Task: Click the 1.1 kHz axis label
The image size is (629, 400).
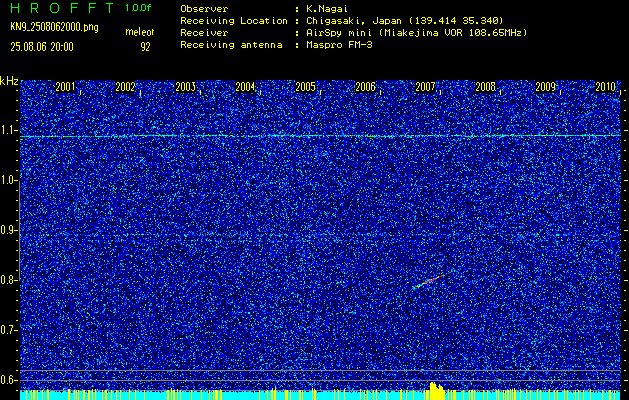Action: tap(8, 130)
